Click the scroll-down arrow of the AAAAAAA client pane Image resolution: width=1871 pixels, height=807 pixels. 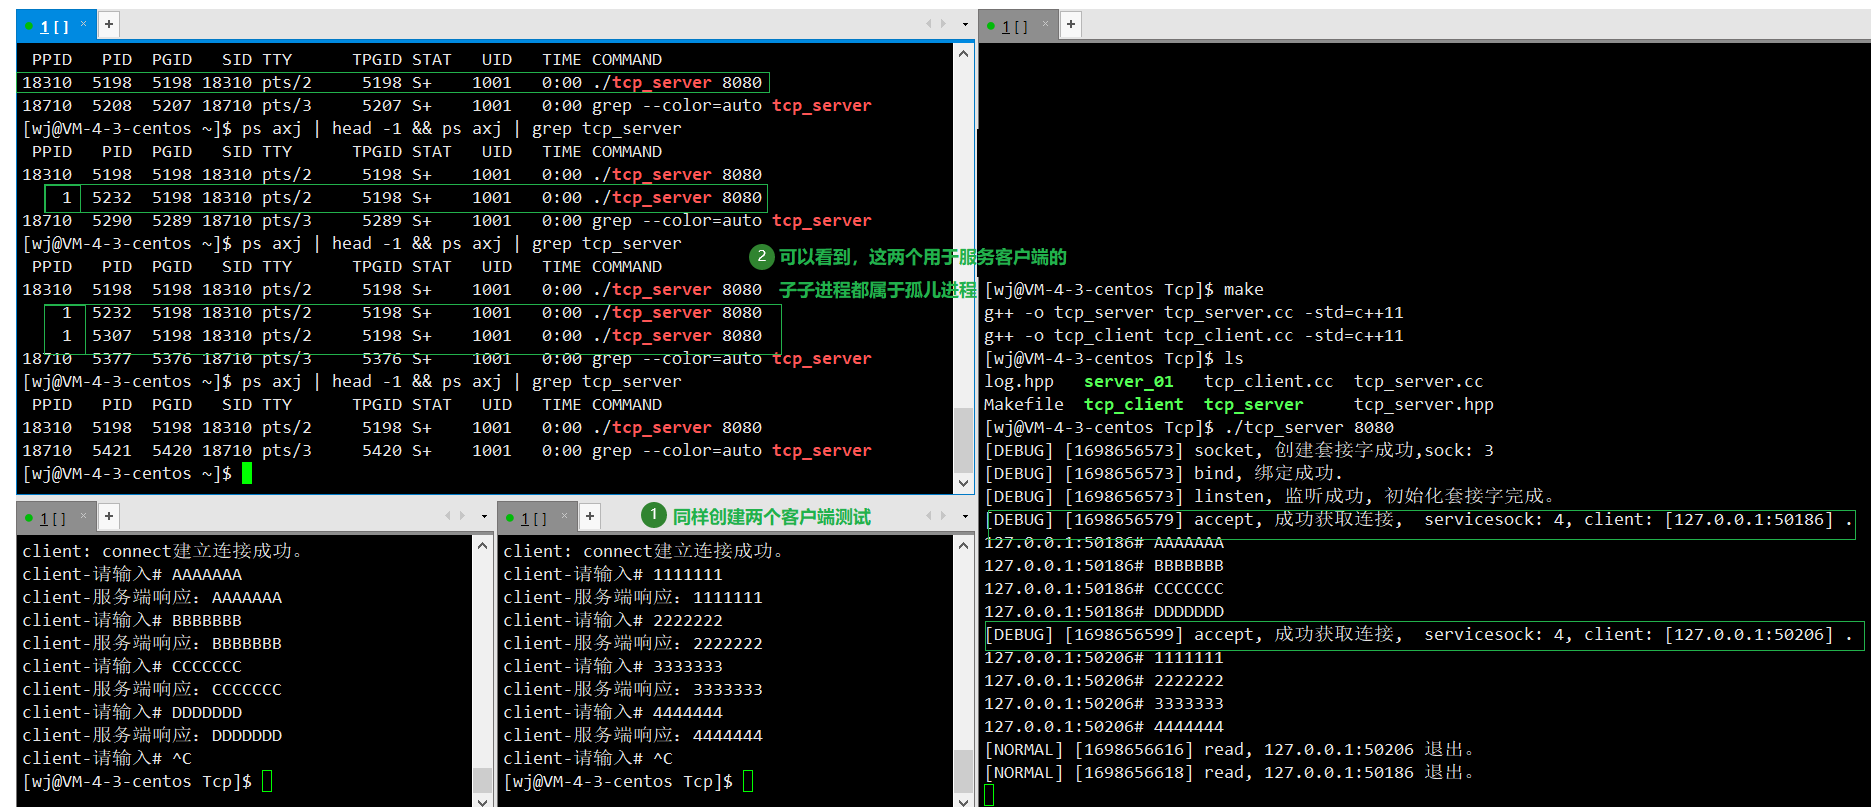point(482,800)
